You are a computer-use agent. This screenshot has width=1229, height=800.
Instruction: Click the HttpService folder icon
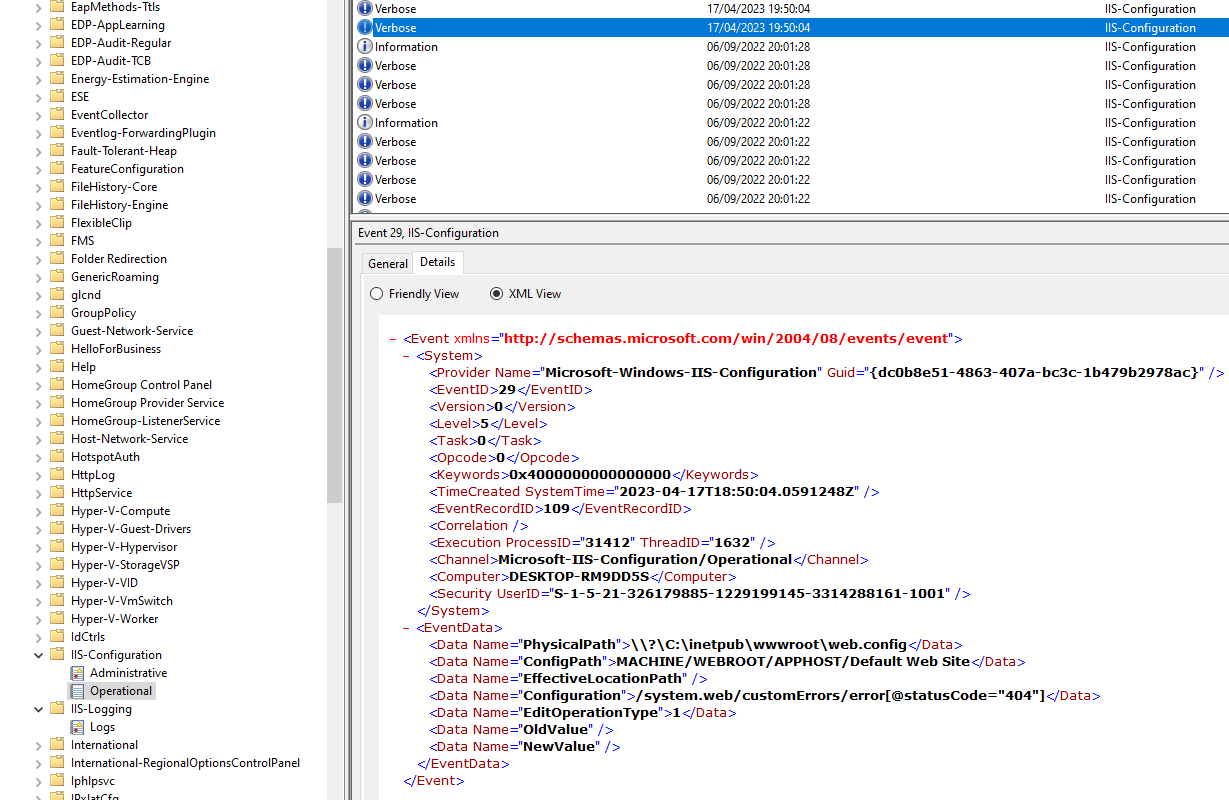point(57,493)
